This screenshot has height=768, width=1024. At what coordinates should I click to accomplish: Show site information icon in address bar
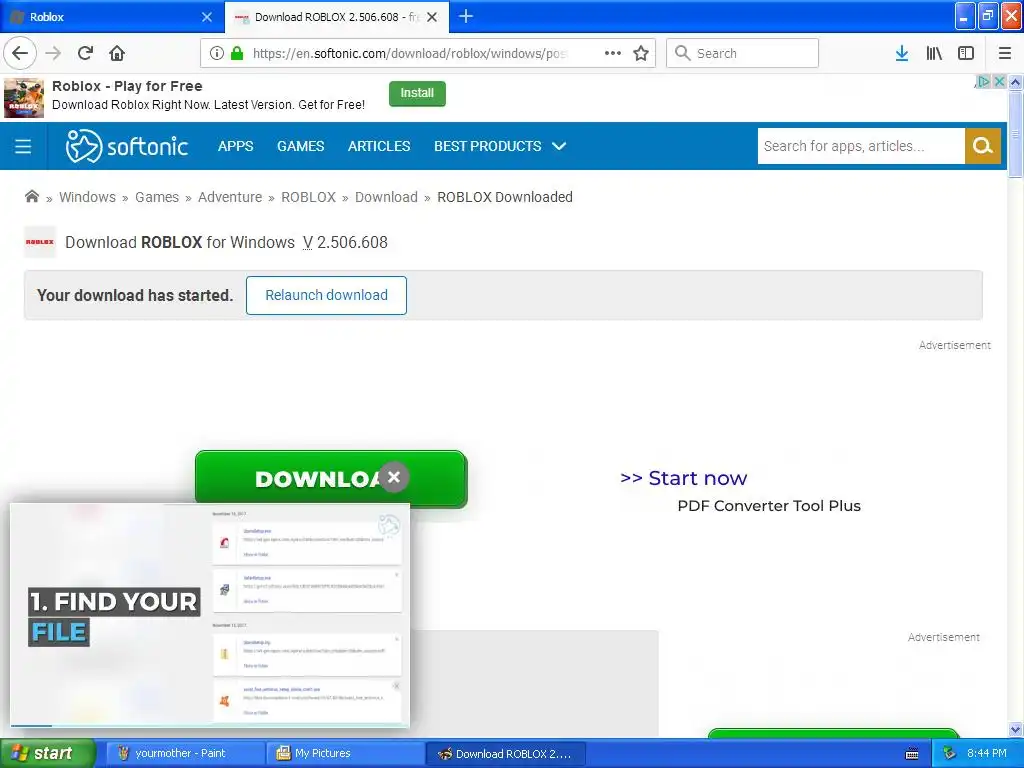tap(217, 54)
